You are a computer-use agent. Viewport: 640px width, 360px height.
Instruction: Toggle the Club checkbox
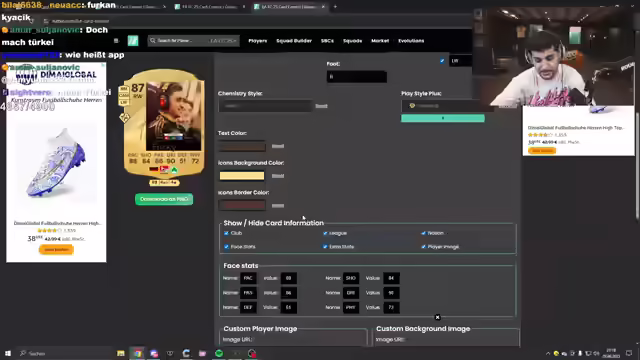point(227,233)
